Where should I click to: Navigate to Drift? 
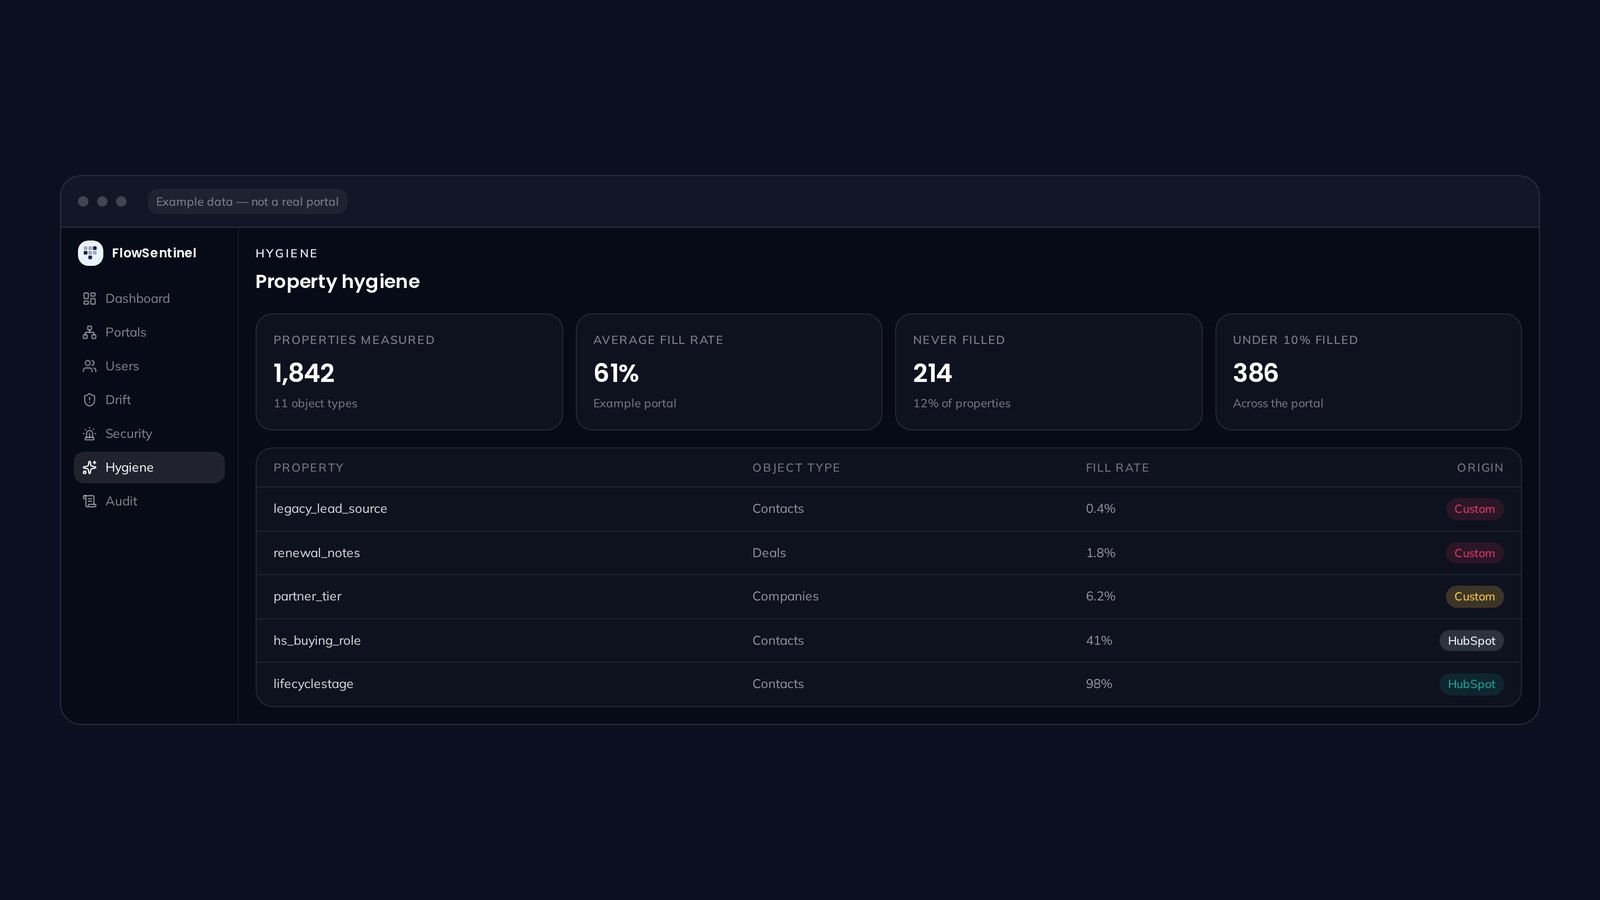pyautogui.click(x=149, y=400)
